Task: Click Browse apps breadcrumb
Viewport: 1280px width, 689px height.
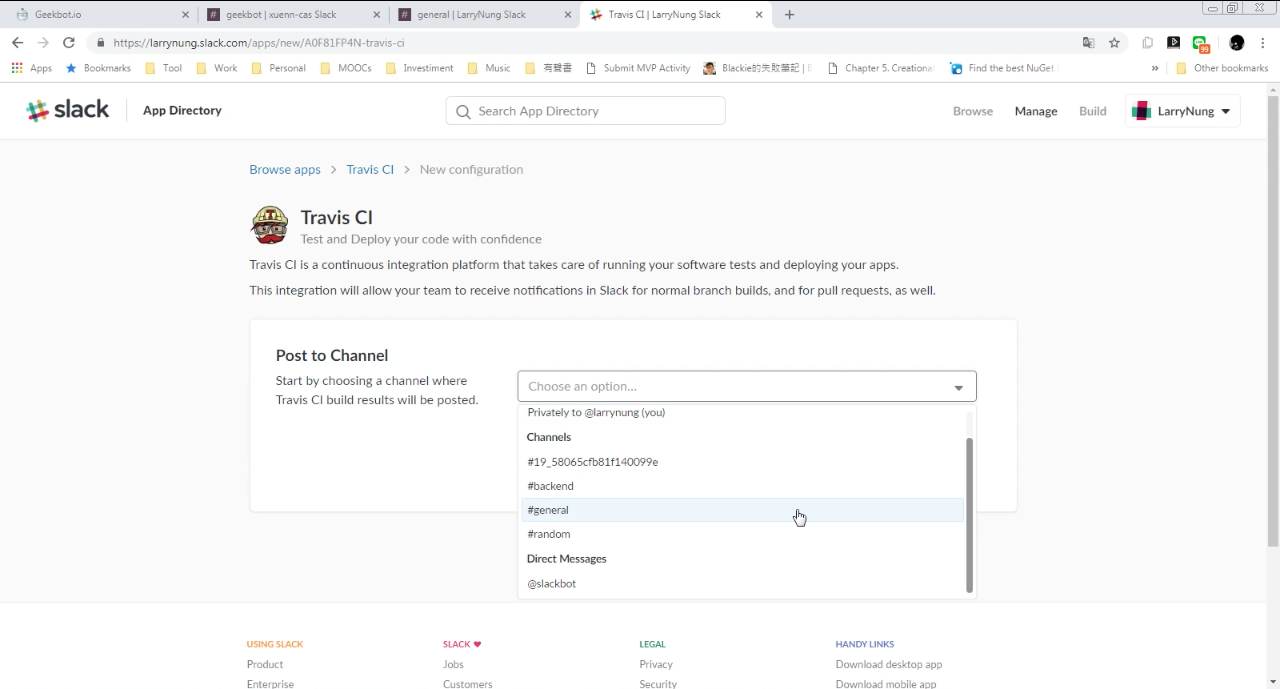Action: point(285,170)
